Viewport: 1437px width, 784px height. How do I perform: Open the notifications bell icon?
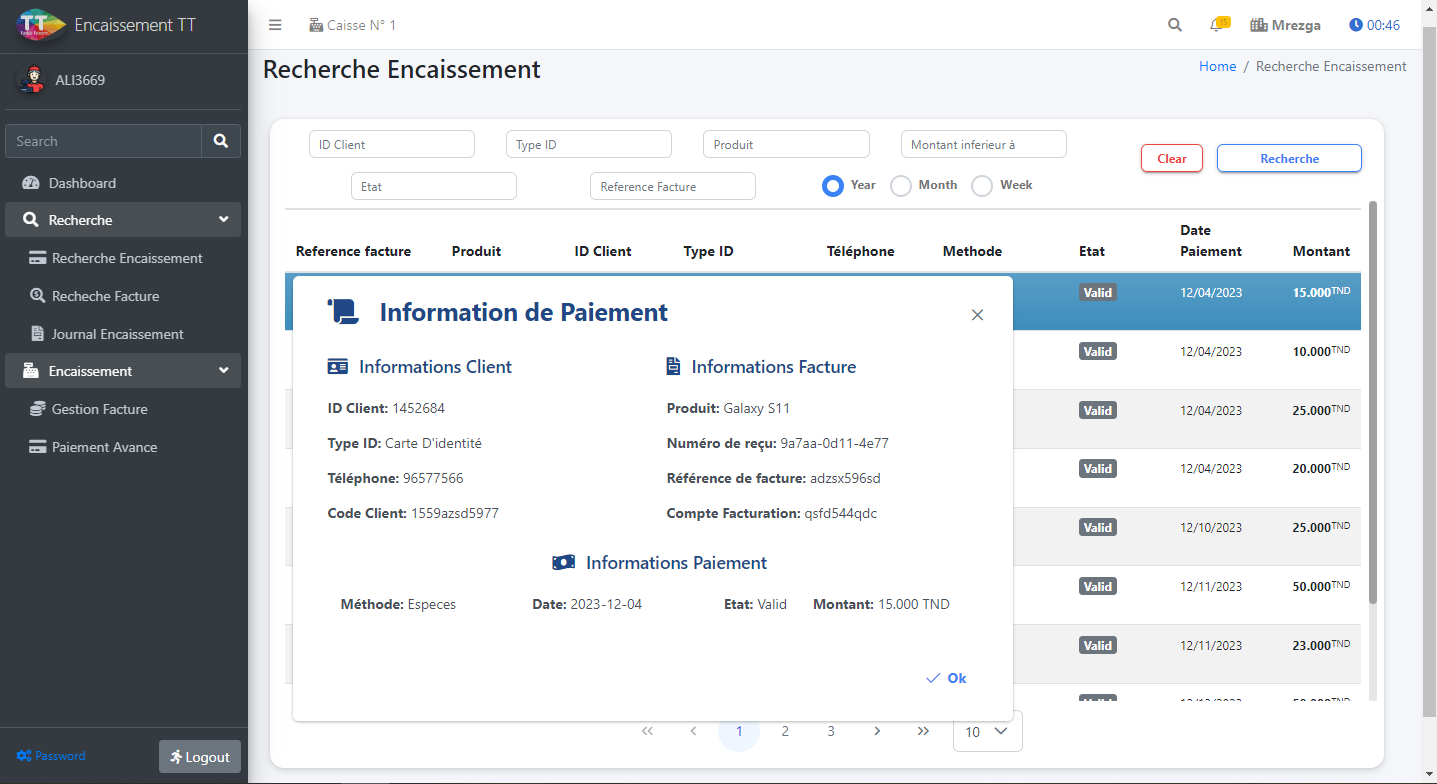tap(1218, 24)
